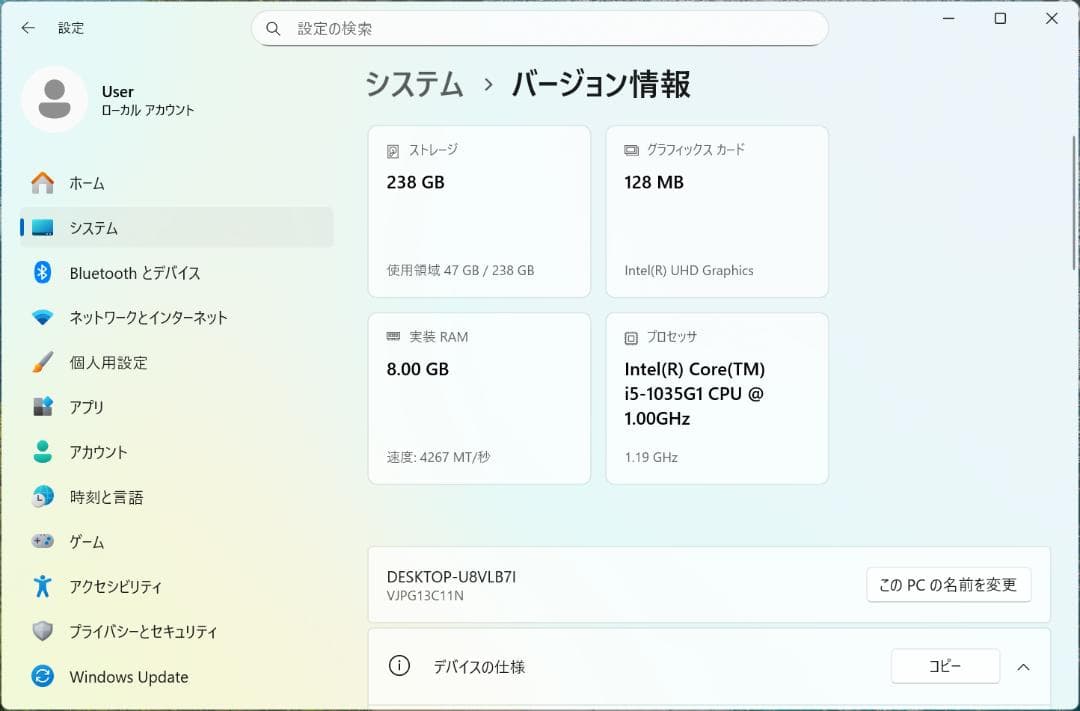Open the アプリ settings category
Screen dimensions: 1080x711
point(90,407)
